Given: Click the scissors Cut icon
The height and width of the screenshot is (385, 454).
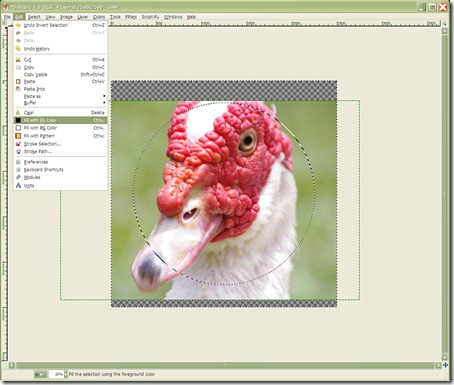Looking at the screenshot, I should click(x=18, y=60).
